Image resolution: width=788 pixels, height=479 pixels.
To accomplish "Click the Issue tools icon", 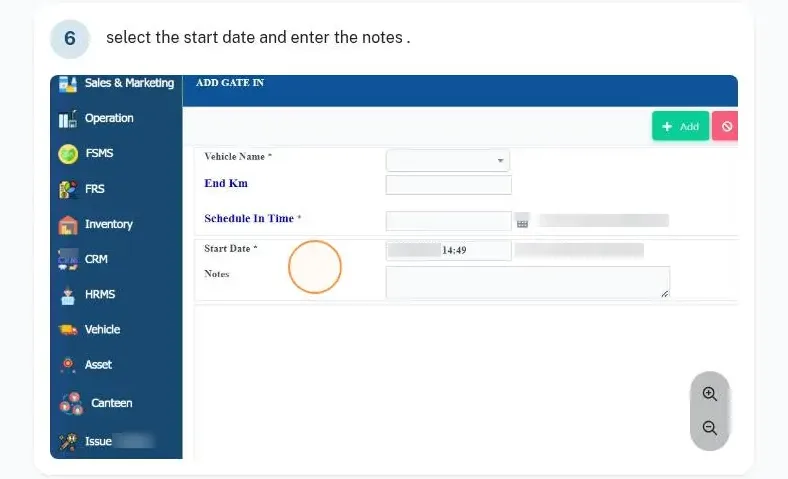I will [x=68, y=441].
